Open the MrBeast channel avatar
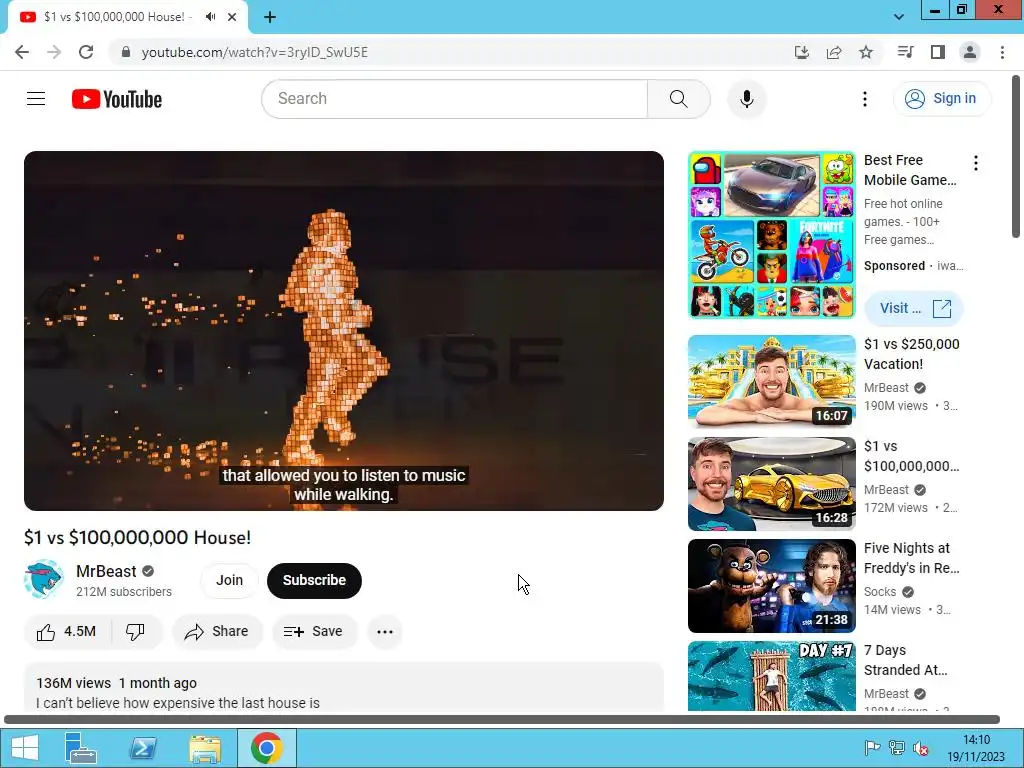 click(x=43, y=579)
